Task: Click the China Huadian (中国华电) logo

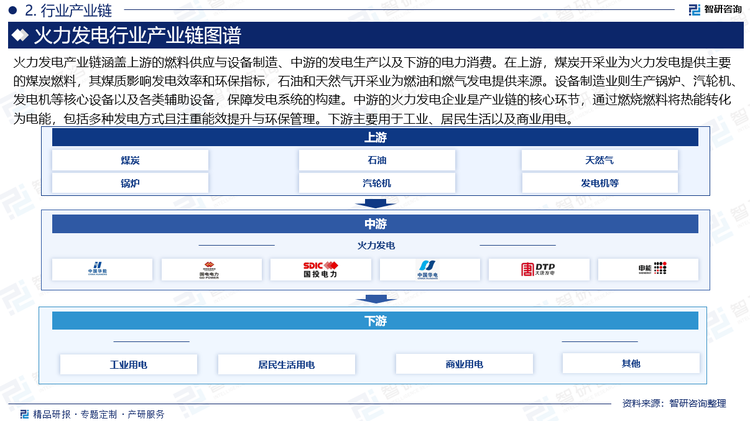Action: (427, 270)
